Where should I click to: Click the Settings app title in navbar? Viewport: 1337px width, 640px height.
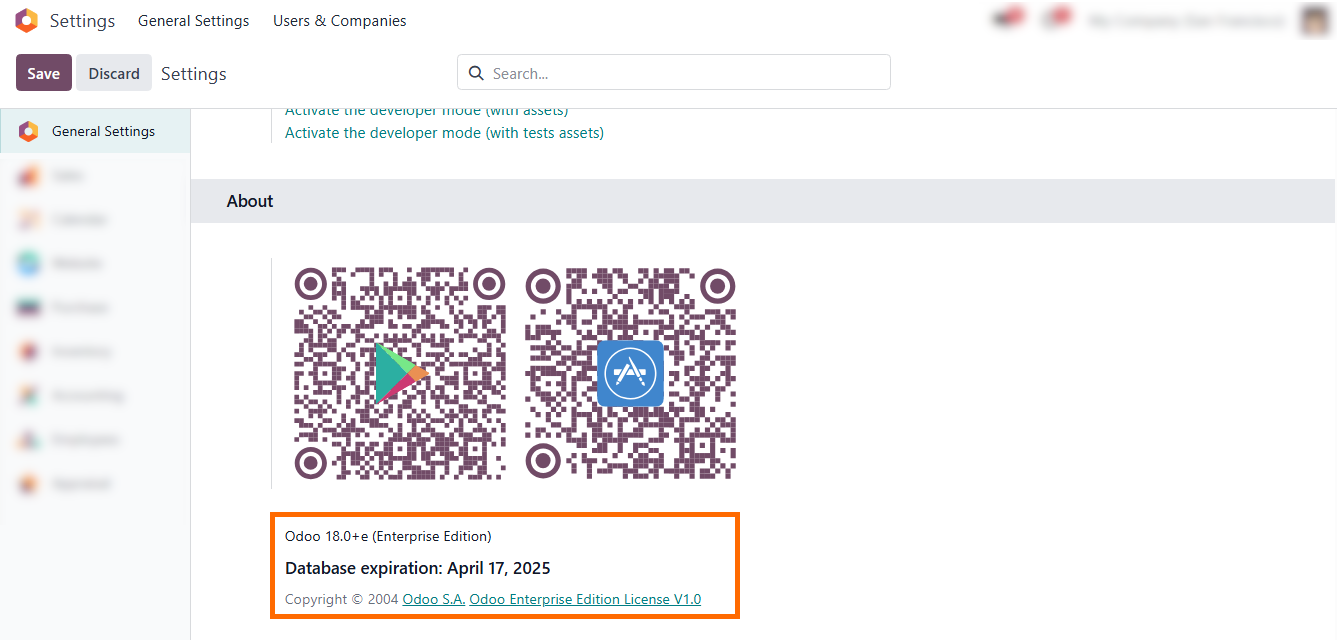tap(82, 21)
